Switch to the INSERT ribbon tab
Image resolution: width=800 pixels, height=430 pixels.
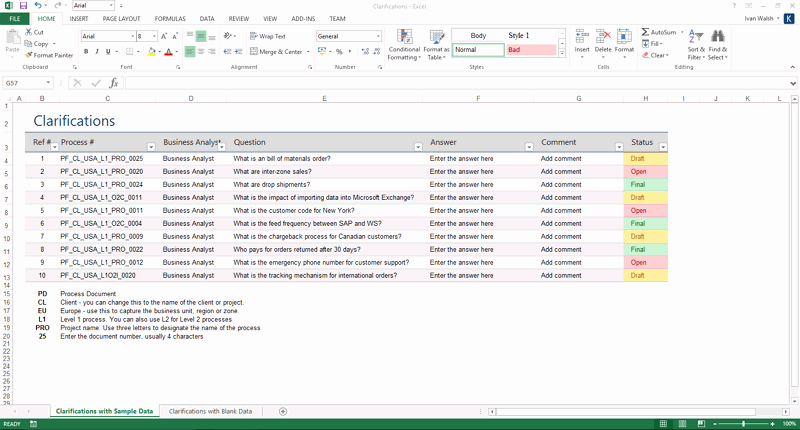click(x=79, y=19)
